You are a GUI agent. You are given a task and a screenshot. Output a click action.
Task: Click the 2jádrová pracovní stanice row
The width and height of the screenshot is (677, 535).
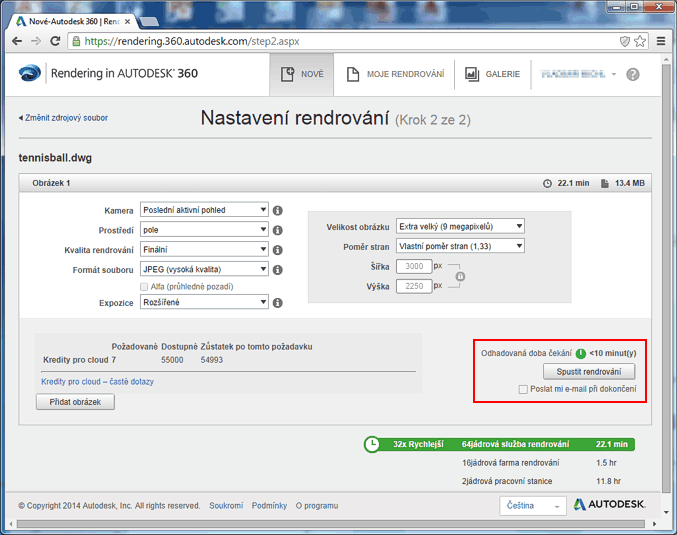541,481
